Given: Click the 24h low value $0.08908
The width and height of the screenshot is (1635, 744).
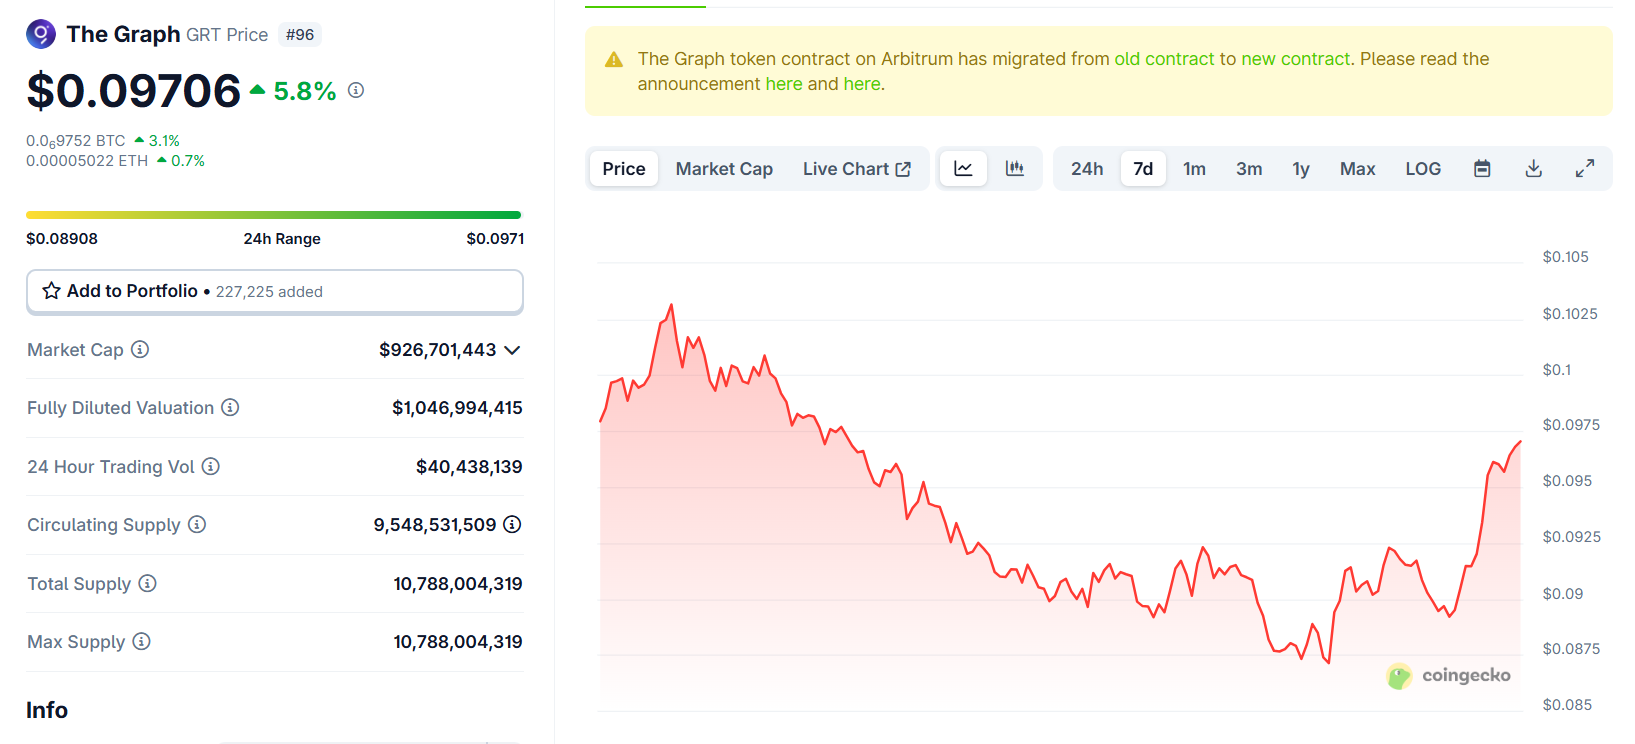Looking at the screenshot, I should [x=62, y=239].
